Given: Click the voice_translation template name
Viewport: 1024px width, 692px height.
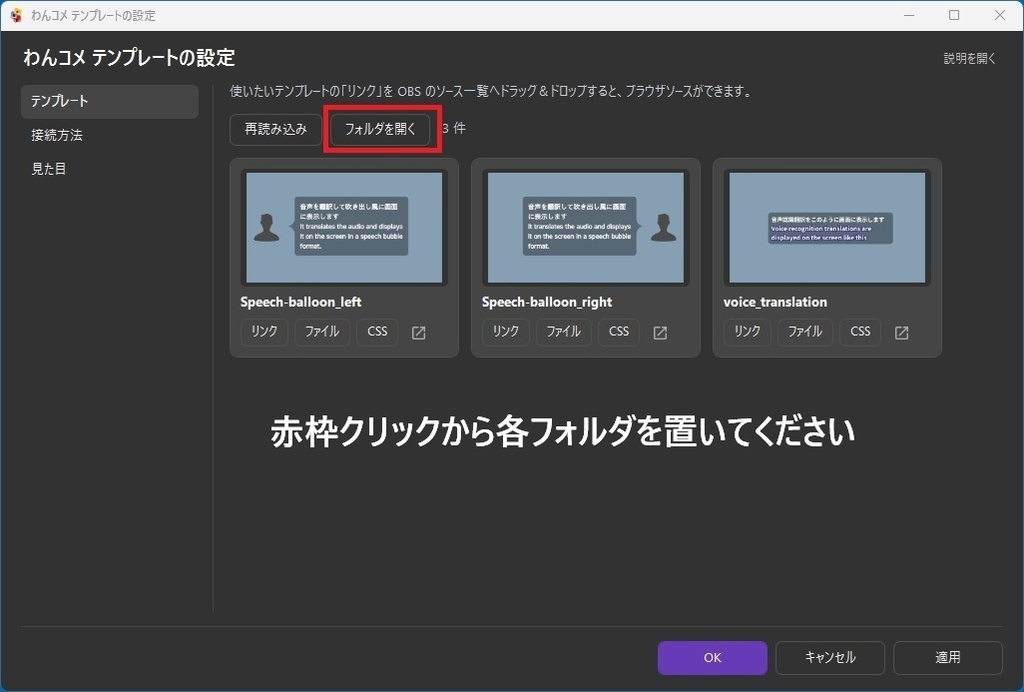Looking at the screenshot, I should tap(775, 302).
